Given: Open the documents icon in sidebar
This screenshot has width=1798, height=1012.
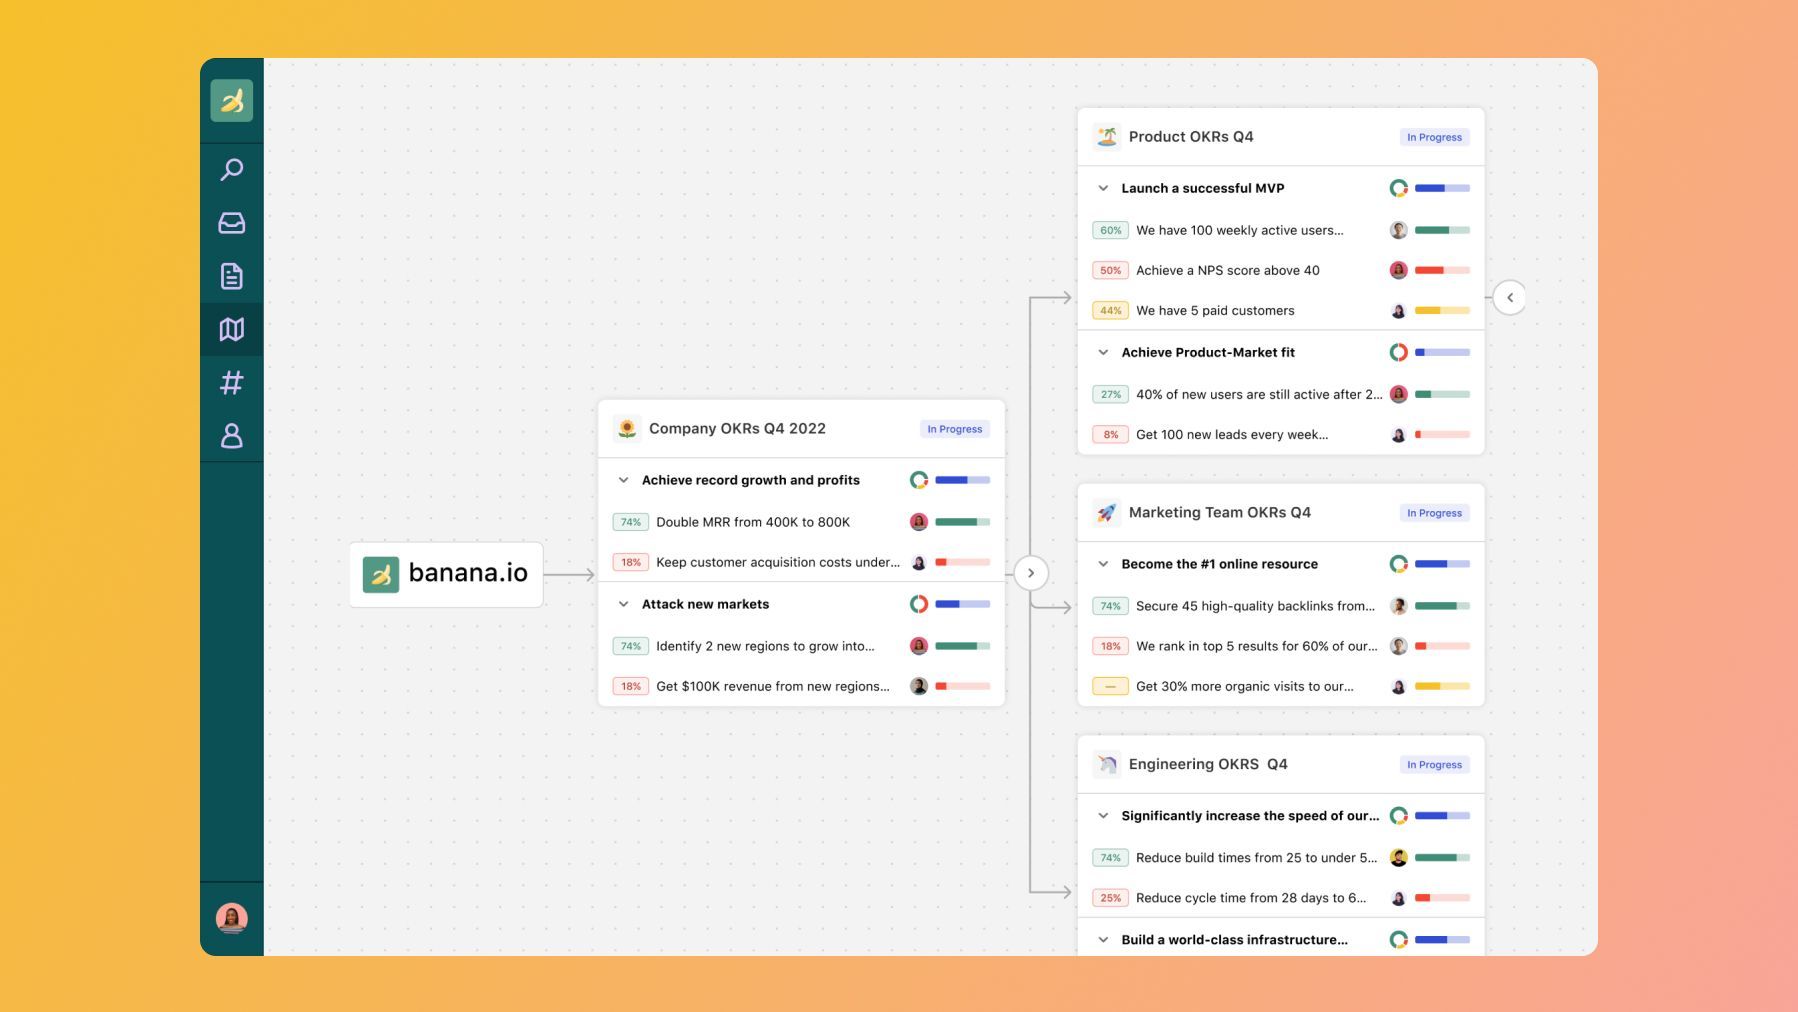Looking at the screenshot, I should point(231,276).
